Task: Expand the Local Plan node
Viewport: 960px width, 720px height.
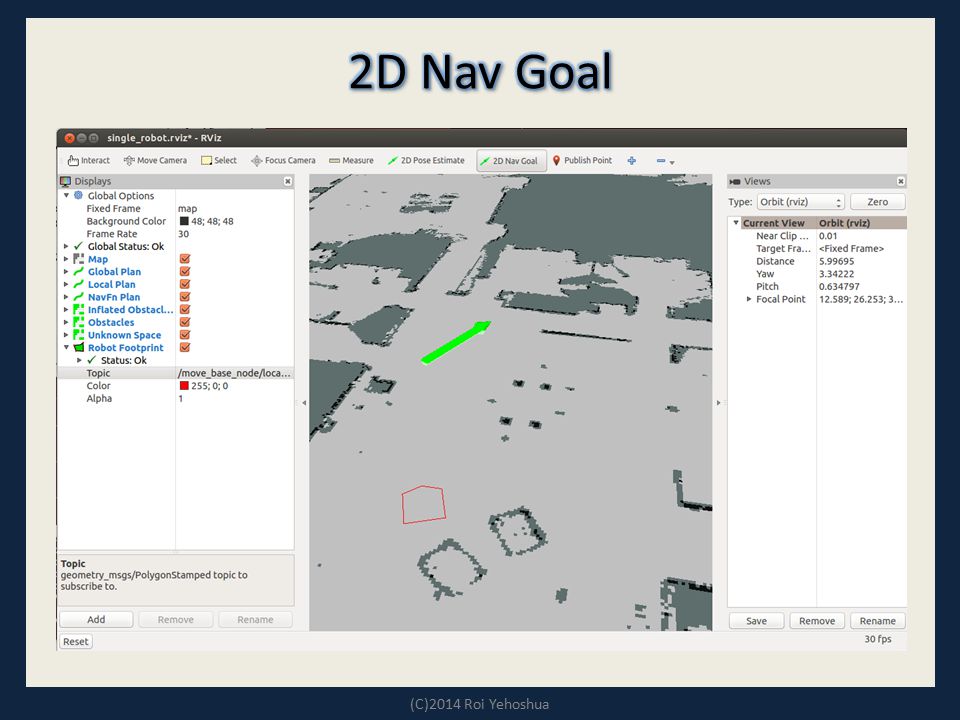Action: click(x=66, y=285)
